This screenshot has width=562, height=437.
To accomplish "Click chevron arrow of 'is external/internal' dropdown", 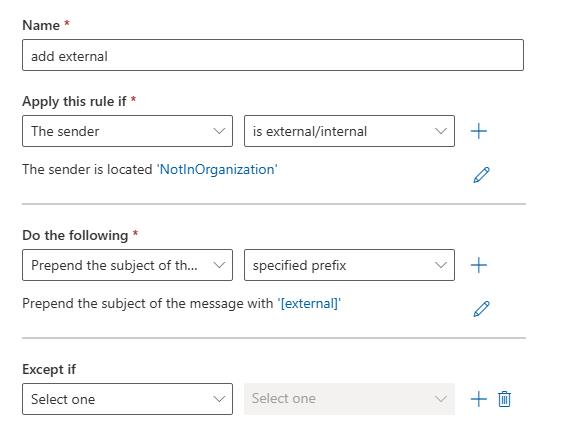I will click(441, 131).
